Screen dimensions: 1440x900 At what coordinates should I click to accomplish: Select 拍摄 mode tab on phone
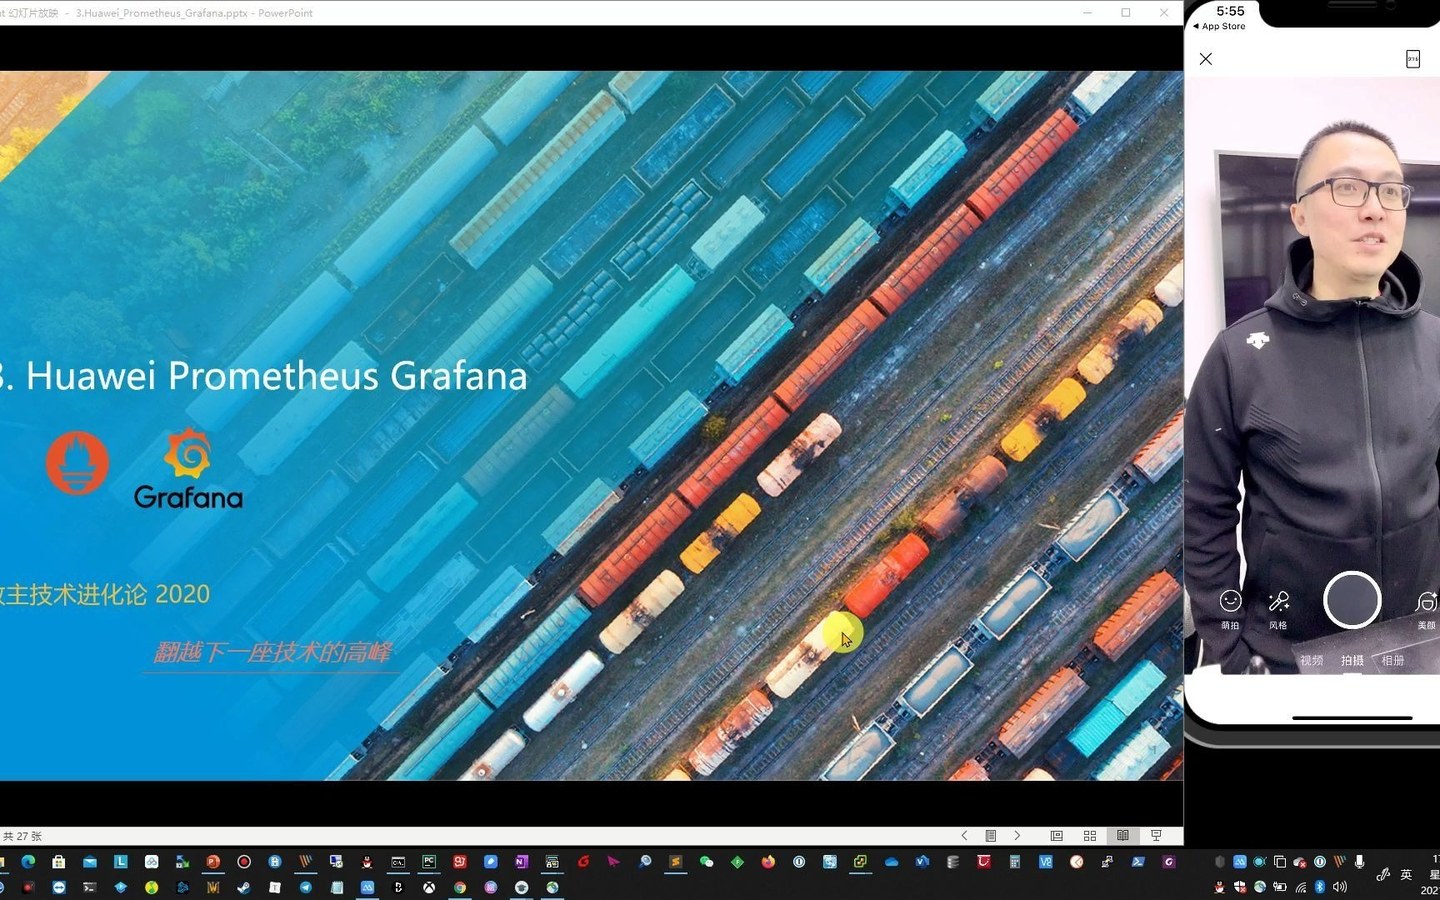(x=1352, y=660)
